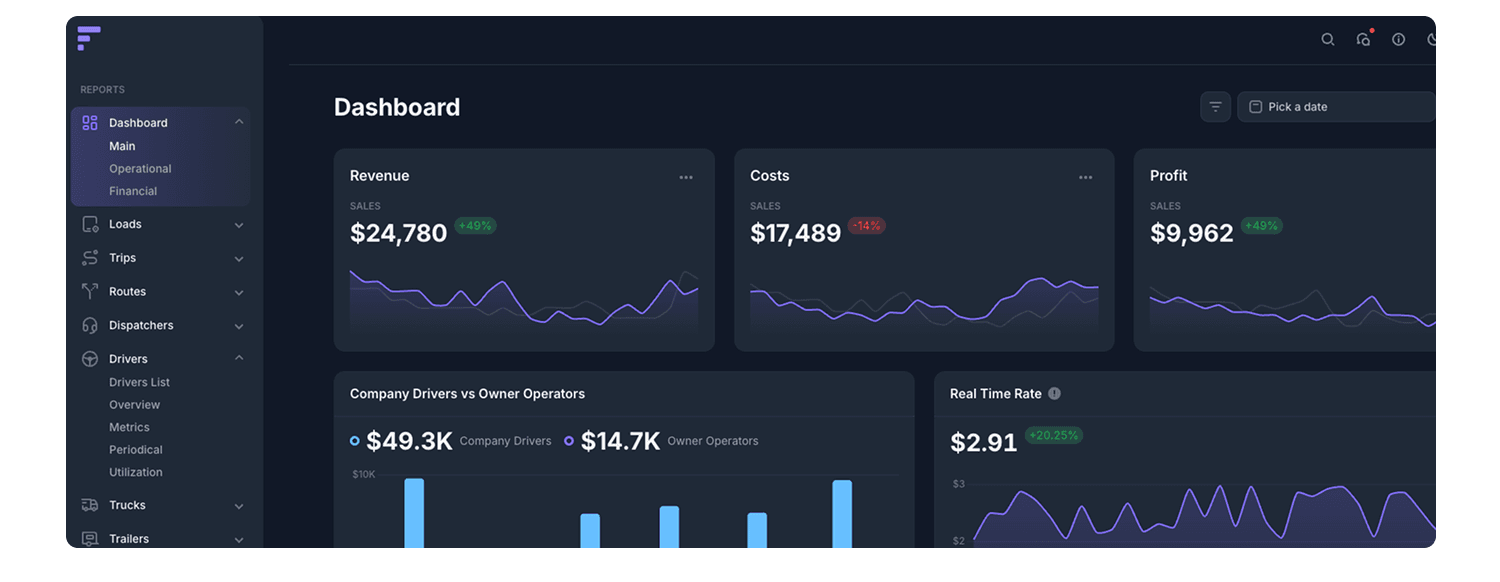This screenshot has height=582, width=1500.
Task: Open Utilization under Drivers
Action: pyautogui.click(x=135, y=472)
